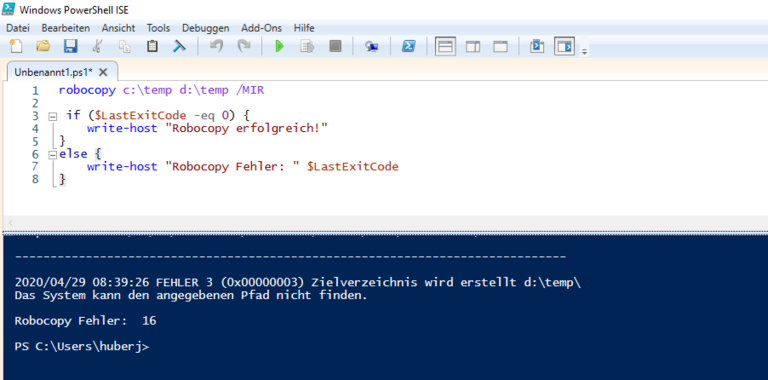
Task: Open a script with the folder icon
Action: coord(43,47)
